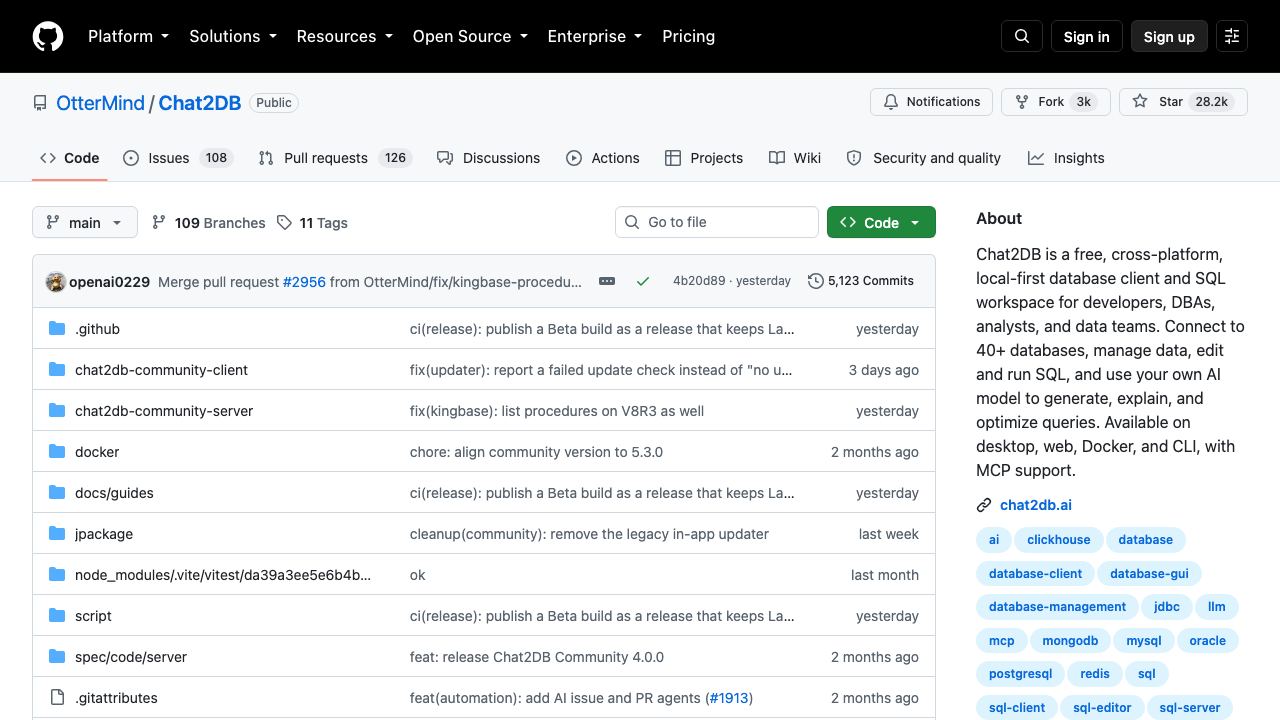1280x720 pixels.
Task: Open the Pull requests tab
Action: point(335,158)
